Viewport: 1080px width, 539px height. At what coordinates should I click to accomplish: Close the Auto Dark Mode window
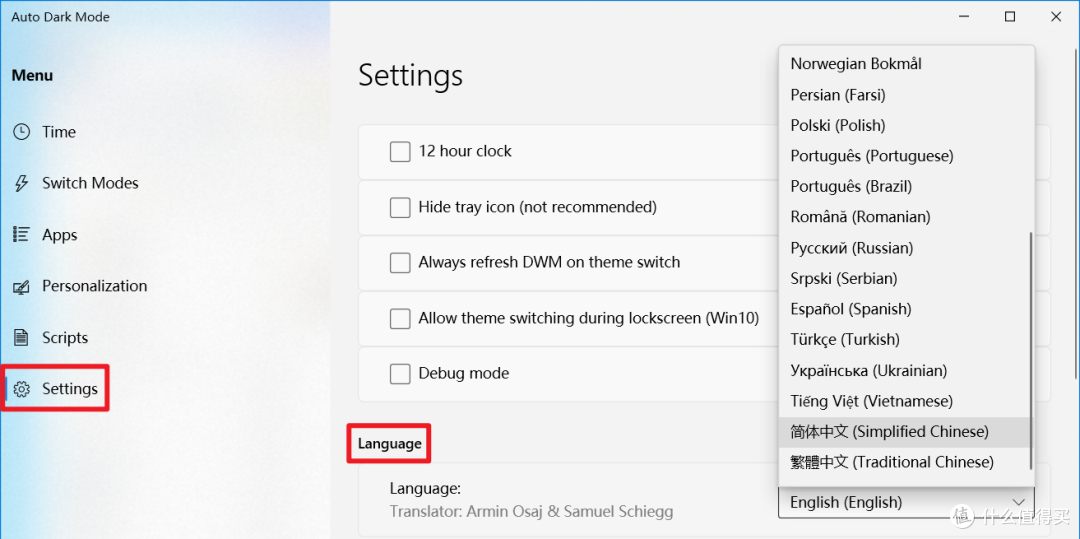1056,17
